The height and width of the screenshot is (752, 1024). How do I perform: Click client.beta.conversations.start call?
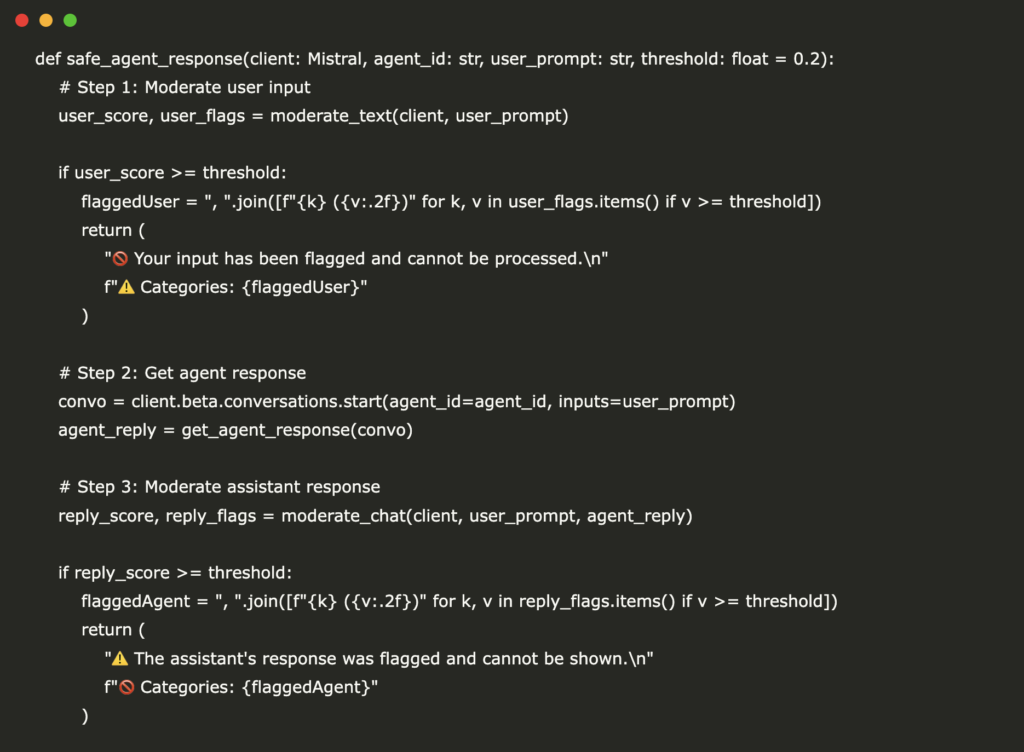pyautogui.click(x=434, y=401)
